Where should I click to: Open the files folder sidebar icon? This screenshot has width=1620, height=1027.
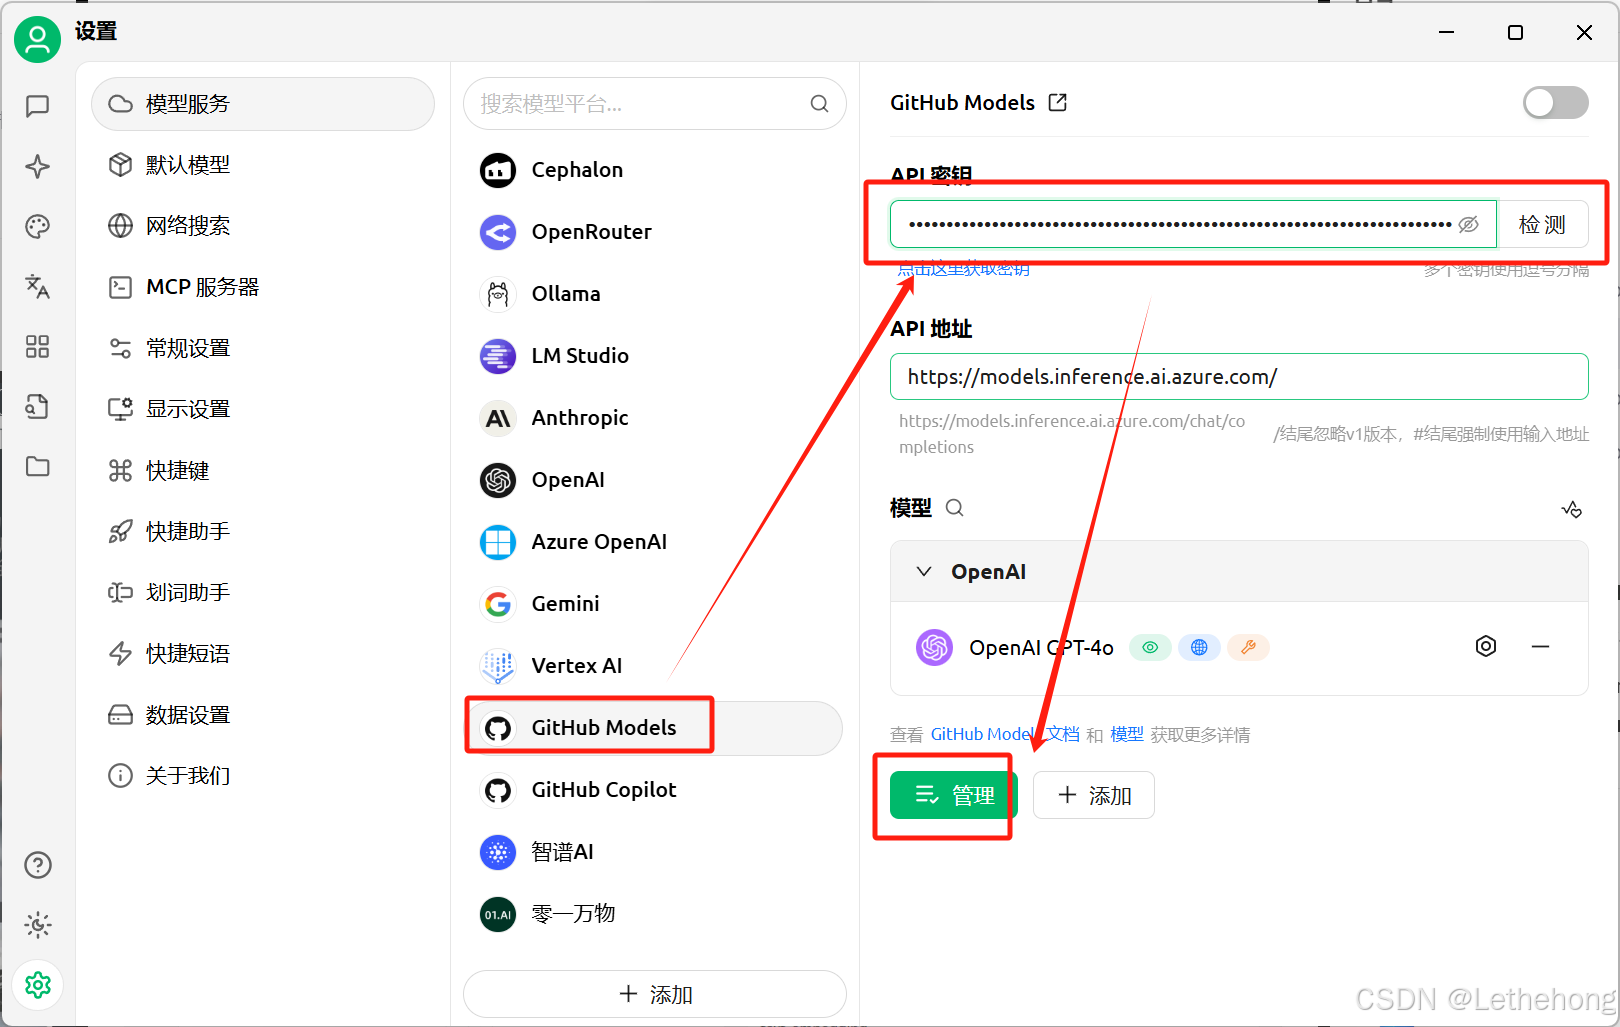pyautogui.click(x=38, y=466)
